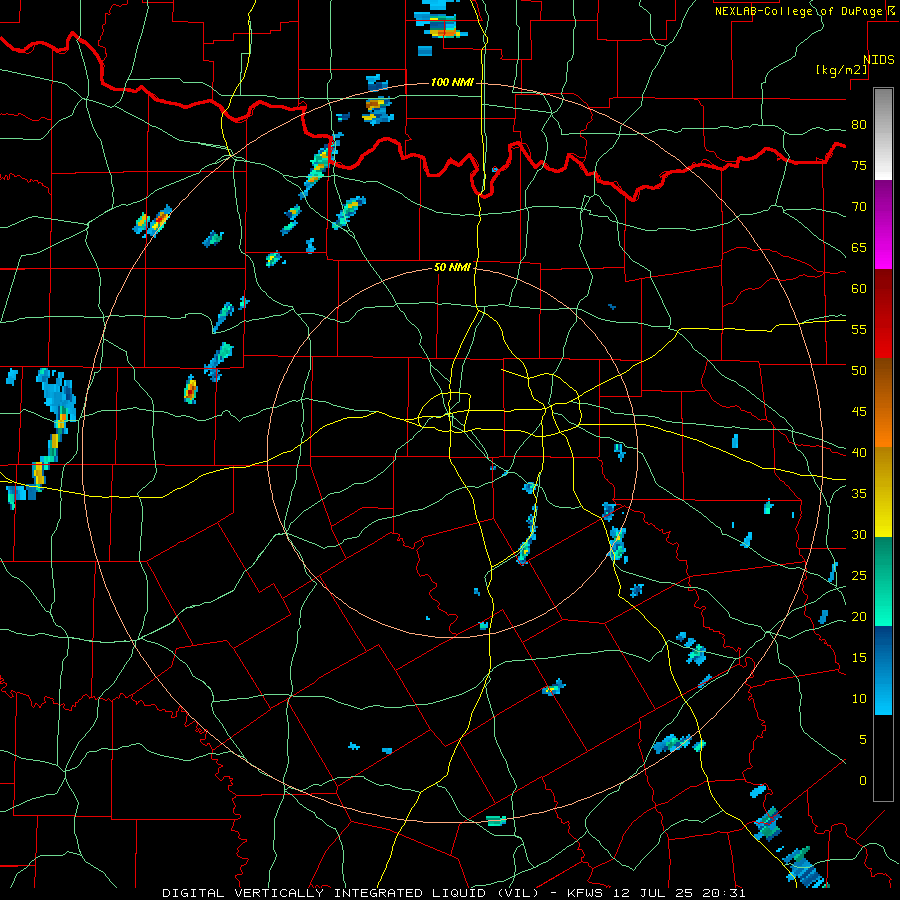Pick the yellow segment of the color scale
900x900 pixels.
click(x=883, y=492)
